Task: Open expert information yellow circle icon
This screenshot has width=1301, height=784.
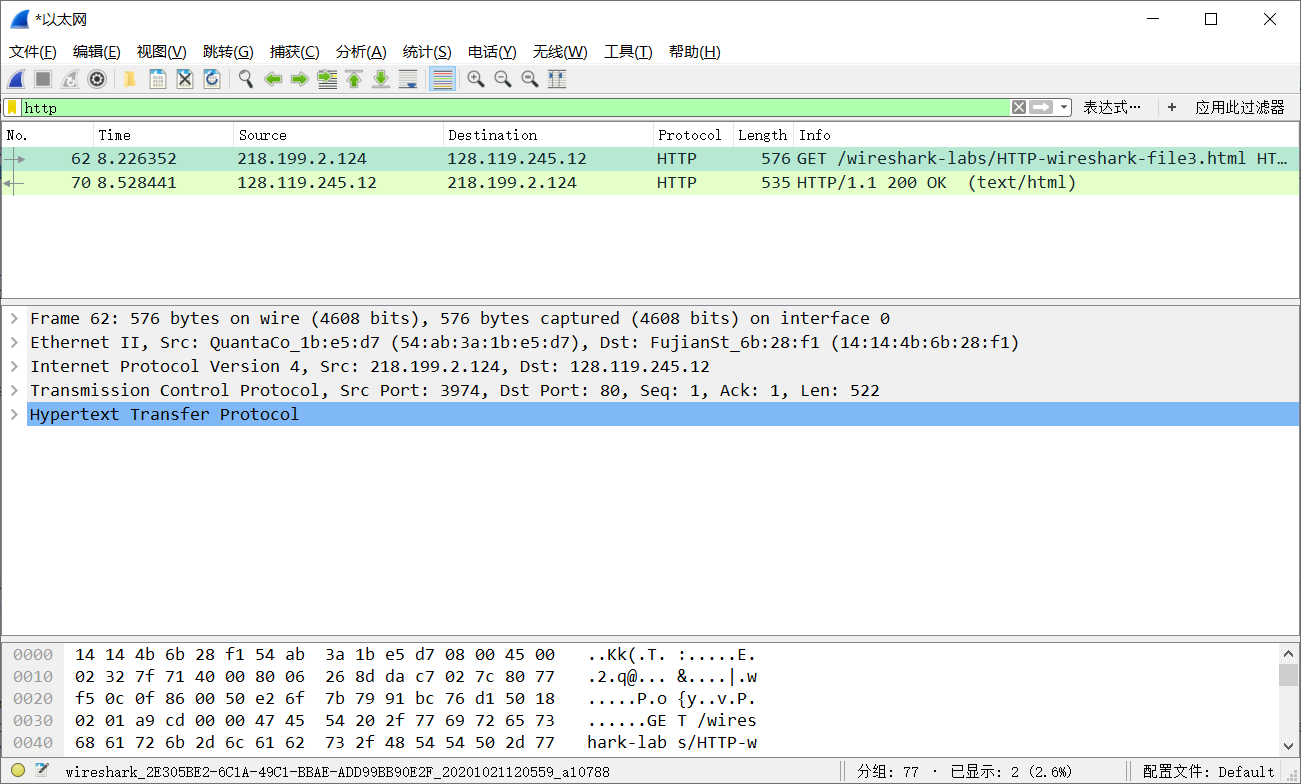Action: point(18,771)
